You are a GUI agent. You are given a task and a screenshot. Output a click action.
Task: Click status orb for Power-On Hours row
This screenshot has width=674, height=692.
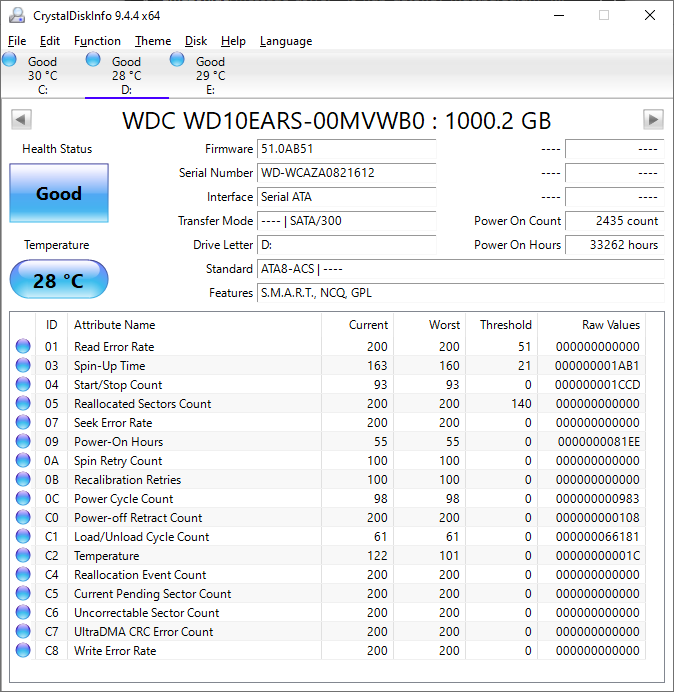[23, 441]
